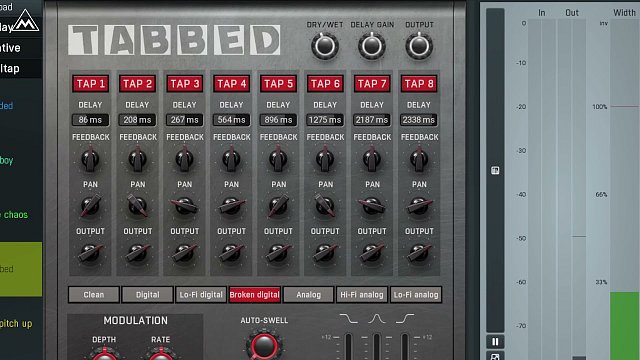Click Tap 4 OUTPUT knob
This screenshot has height=360, width=640.
[x=231, y=253]
